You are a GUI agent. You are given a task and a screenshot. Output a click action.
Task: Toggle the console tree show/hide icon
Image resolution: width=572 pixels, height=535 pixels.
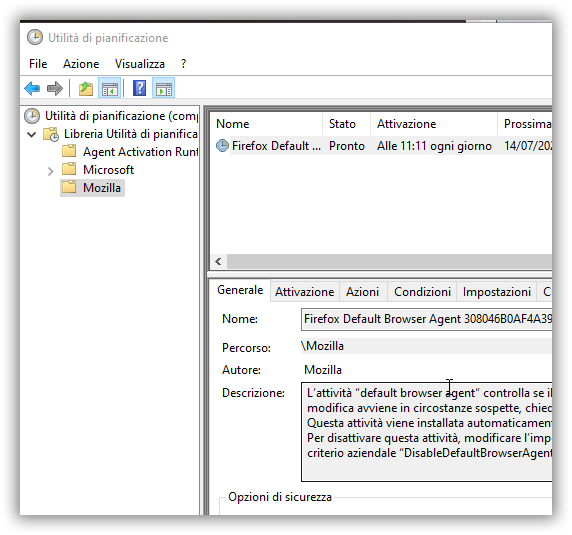(x=109, y=89)
